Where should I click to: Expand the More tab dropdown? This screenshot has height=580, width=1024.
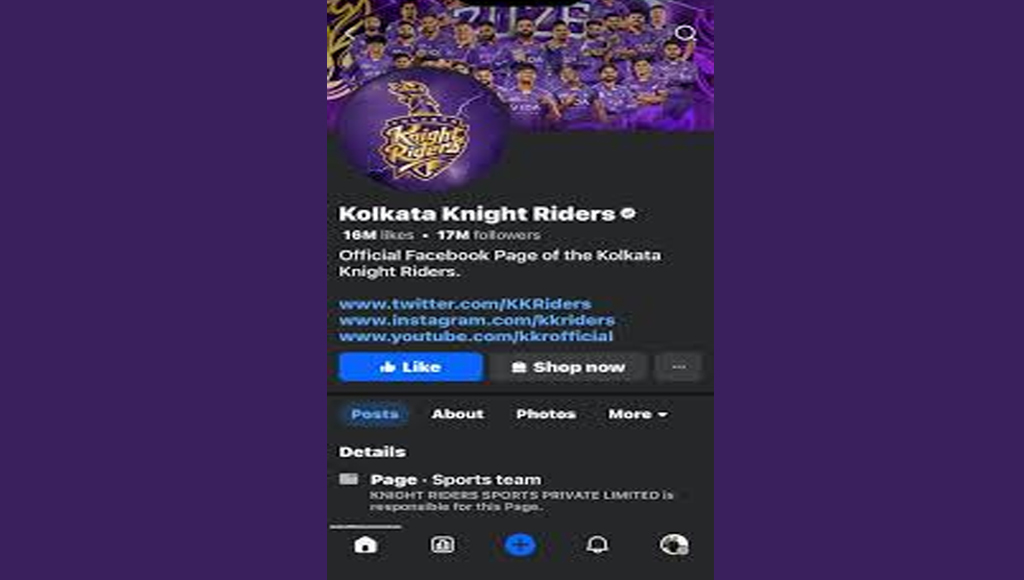tap(637, 414)
